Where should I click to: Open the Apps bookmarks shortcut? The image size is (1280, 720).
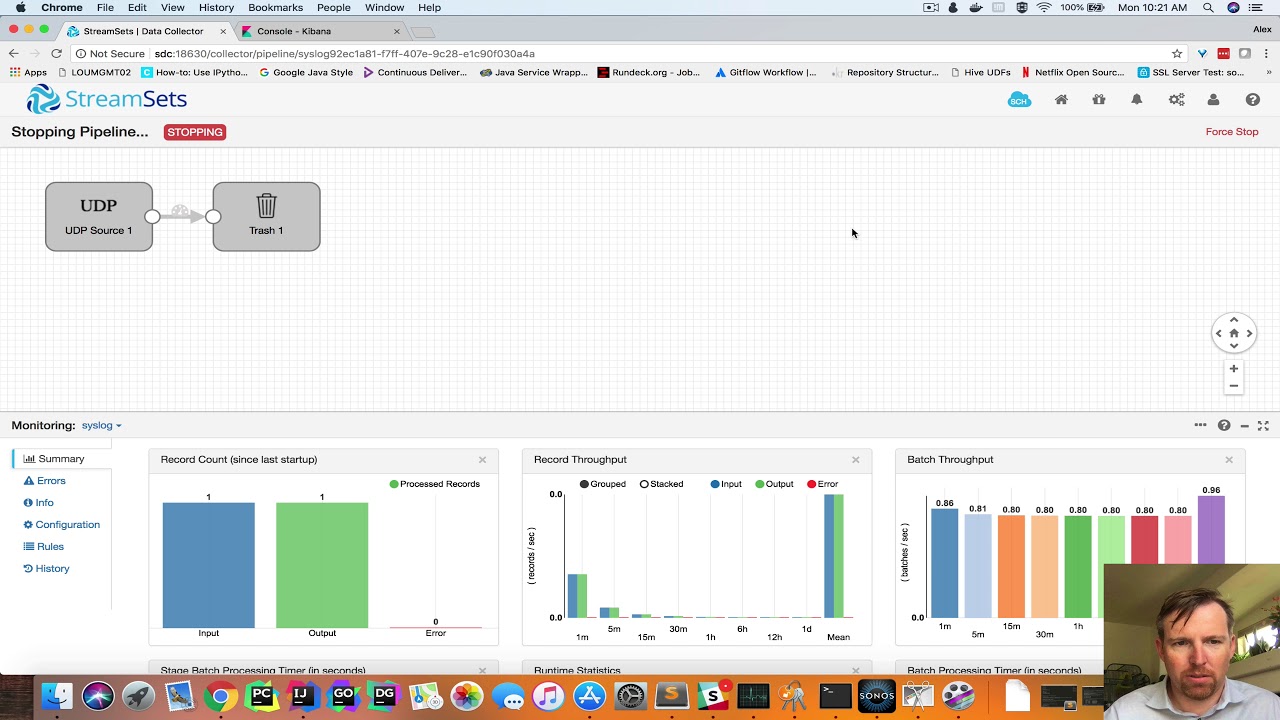[x=28, y=72]
